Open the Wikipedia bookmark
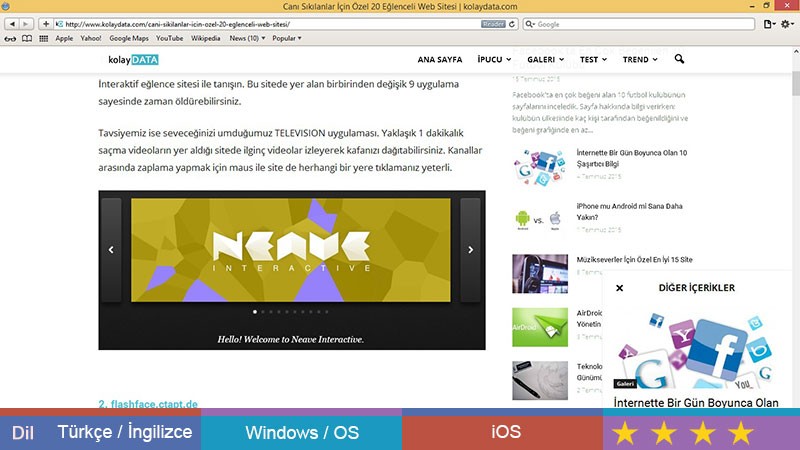Viewport: 800px width, 450px height. (206, 38)
